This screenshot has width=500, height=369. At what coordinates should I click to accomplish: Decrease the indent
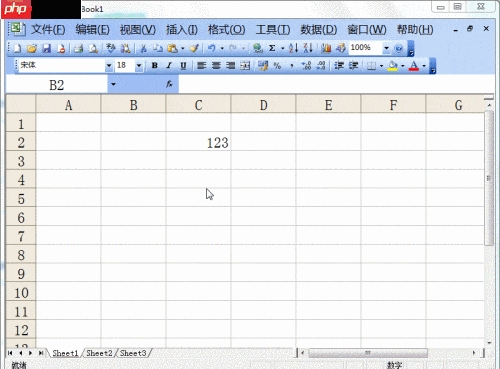pyautogui.click(x=339, y=66)
